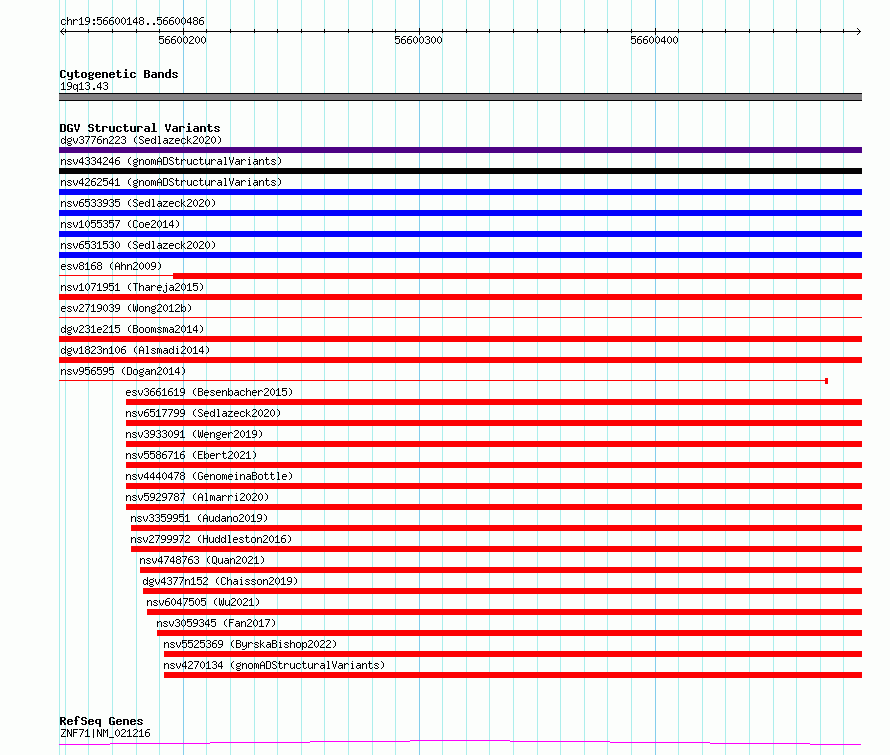Open the nsv4262541 (gnomADStructuralVariants) entry
This screenshot has height=755, width=890.
pyautogui.click(x=171, y=182)
